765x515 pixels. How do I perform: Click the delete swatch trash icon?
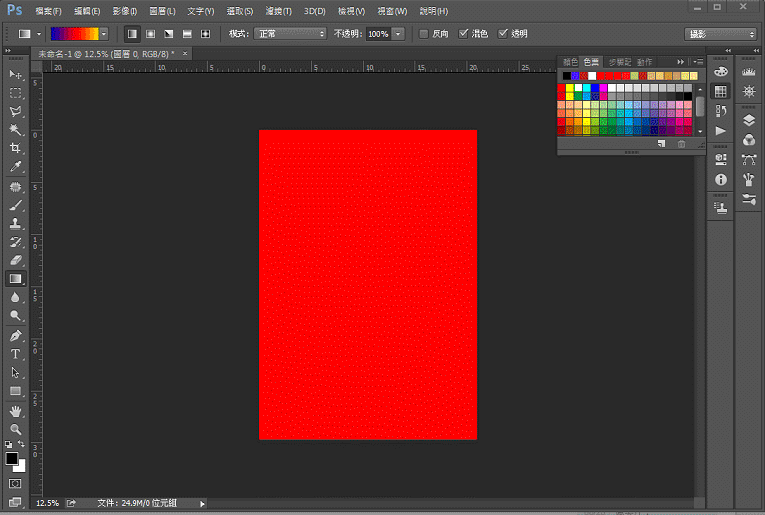tap(682, 144)
